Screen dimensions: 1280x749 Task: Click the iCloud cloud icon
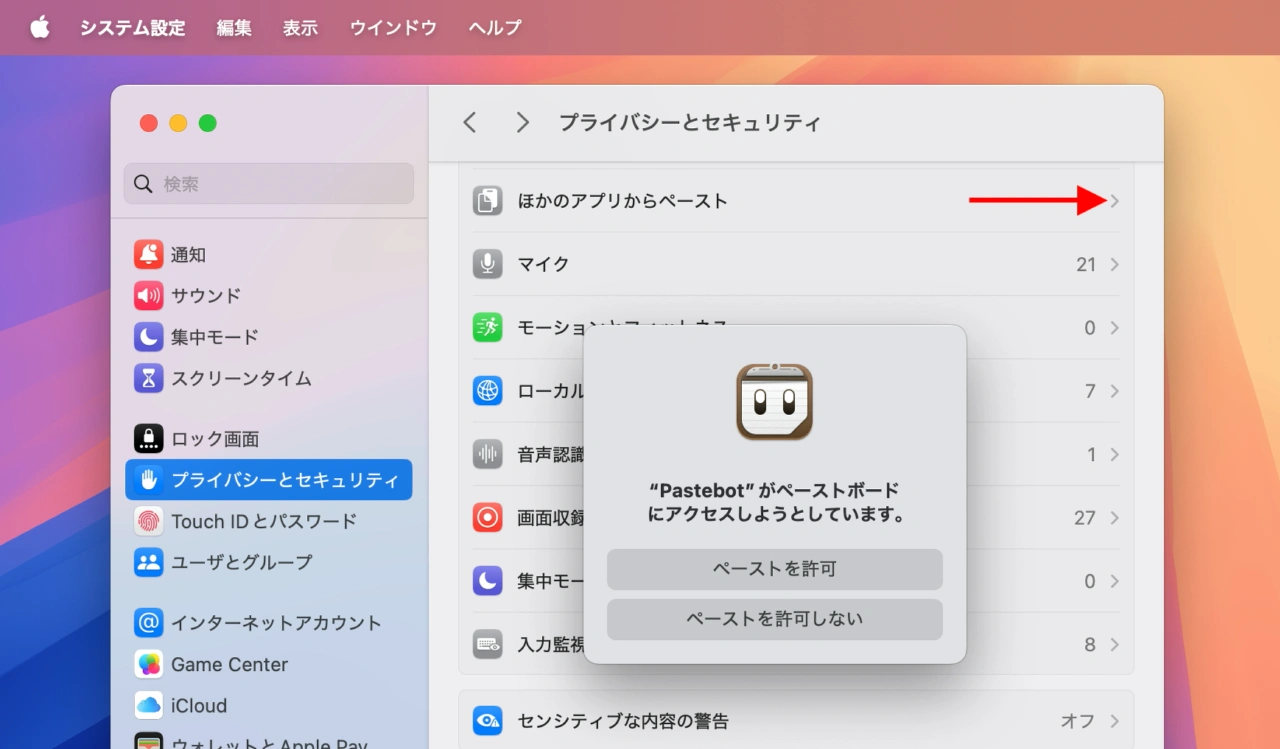[x=149, y=705]
